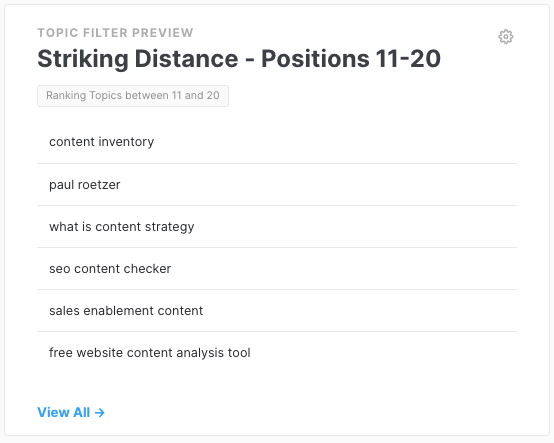Click the arrow icon beside View All

point(100,413)
